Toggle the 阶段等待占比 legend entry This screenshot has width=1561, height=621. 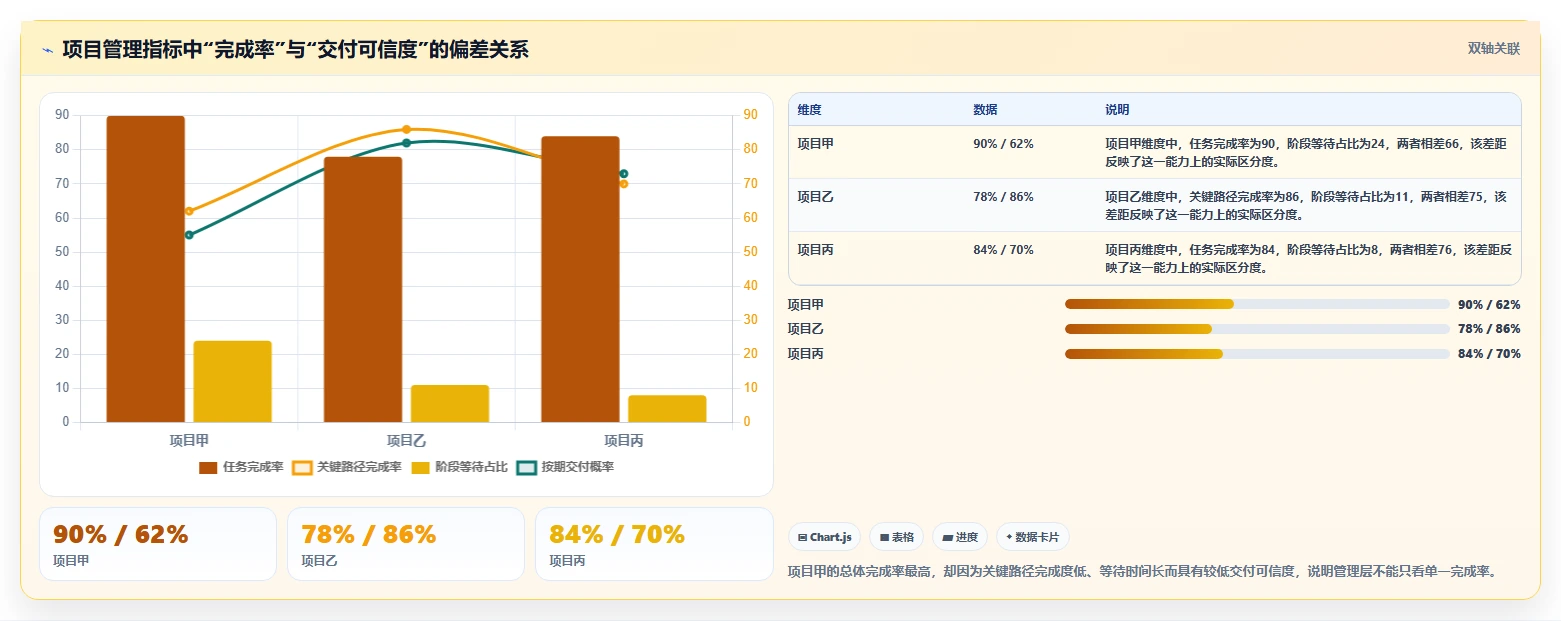(460, 467)
